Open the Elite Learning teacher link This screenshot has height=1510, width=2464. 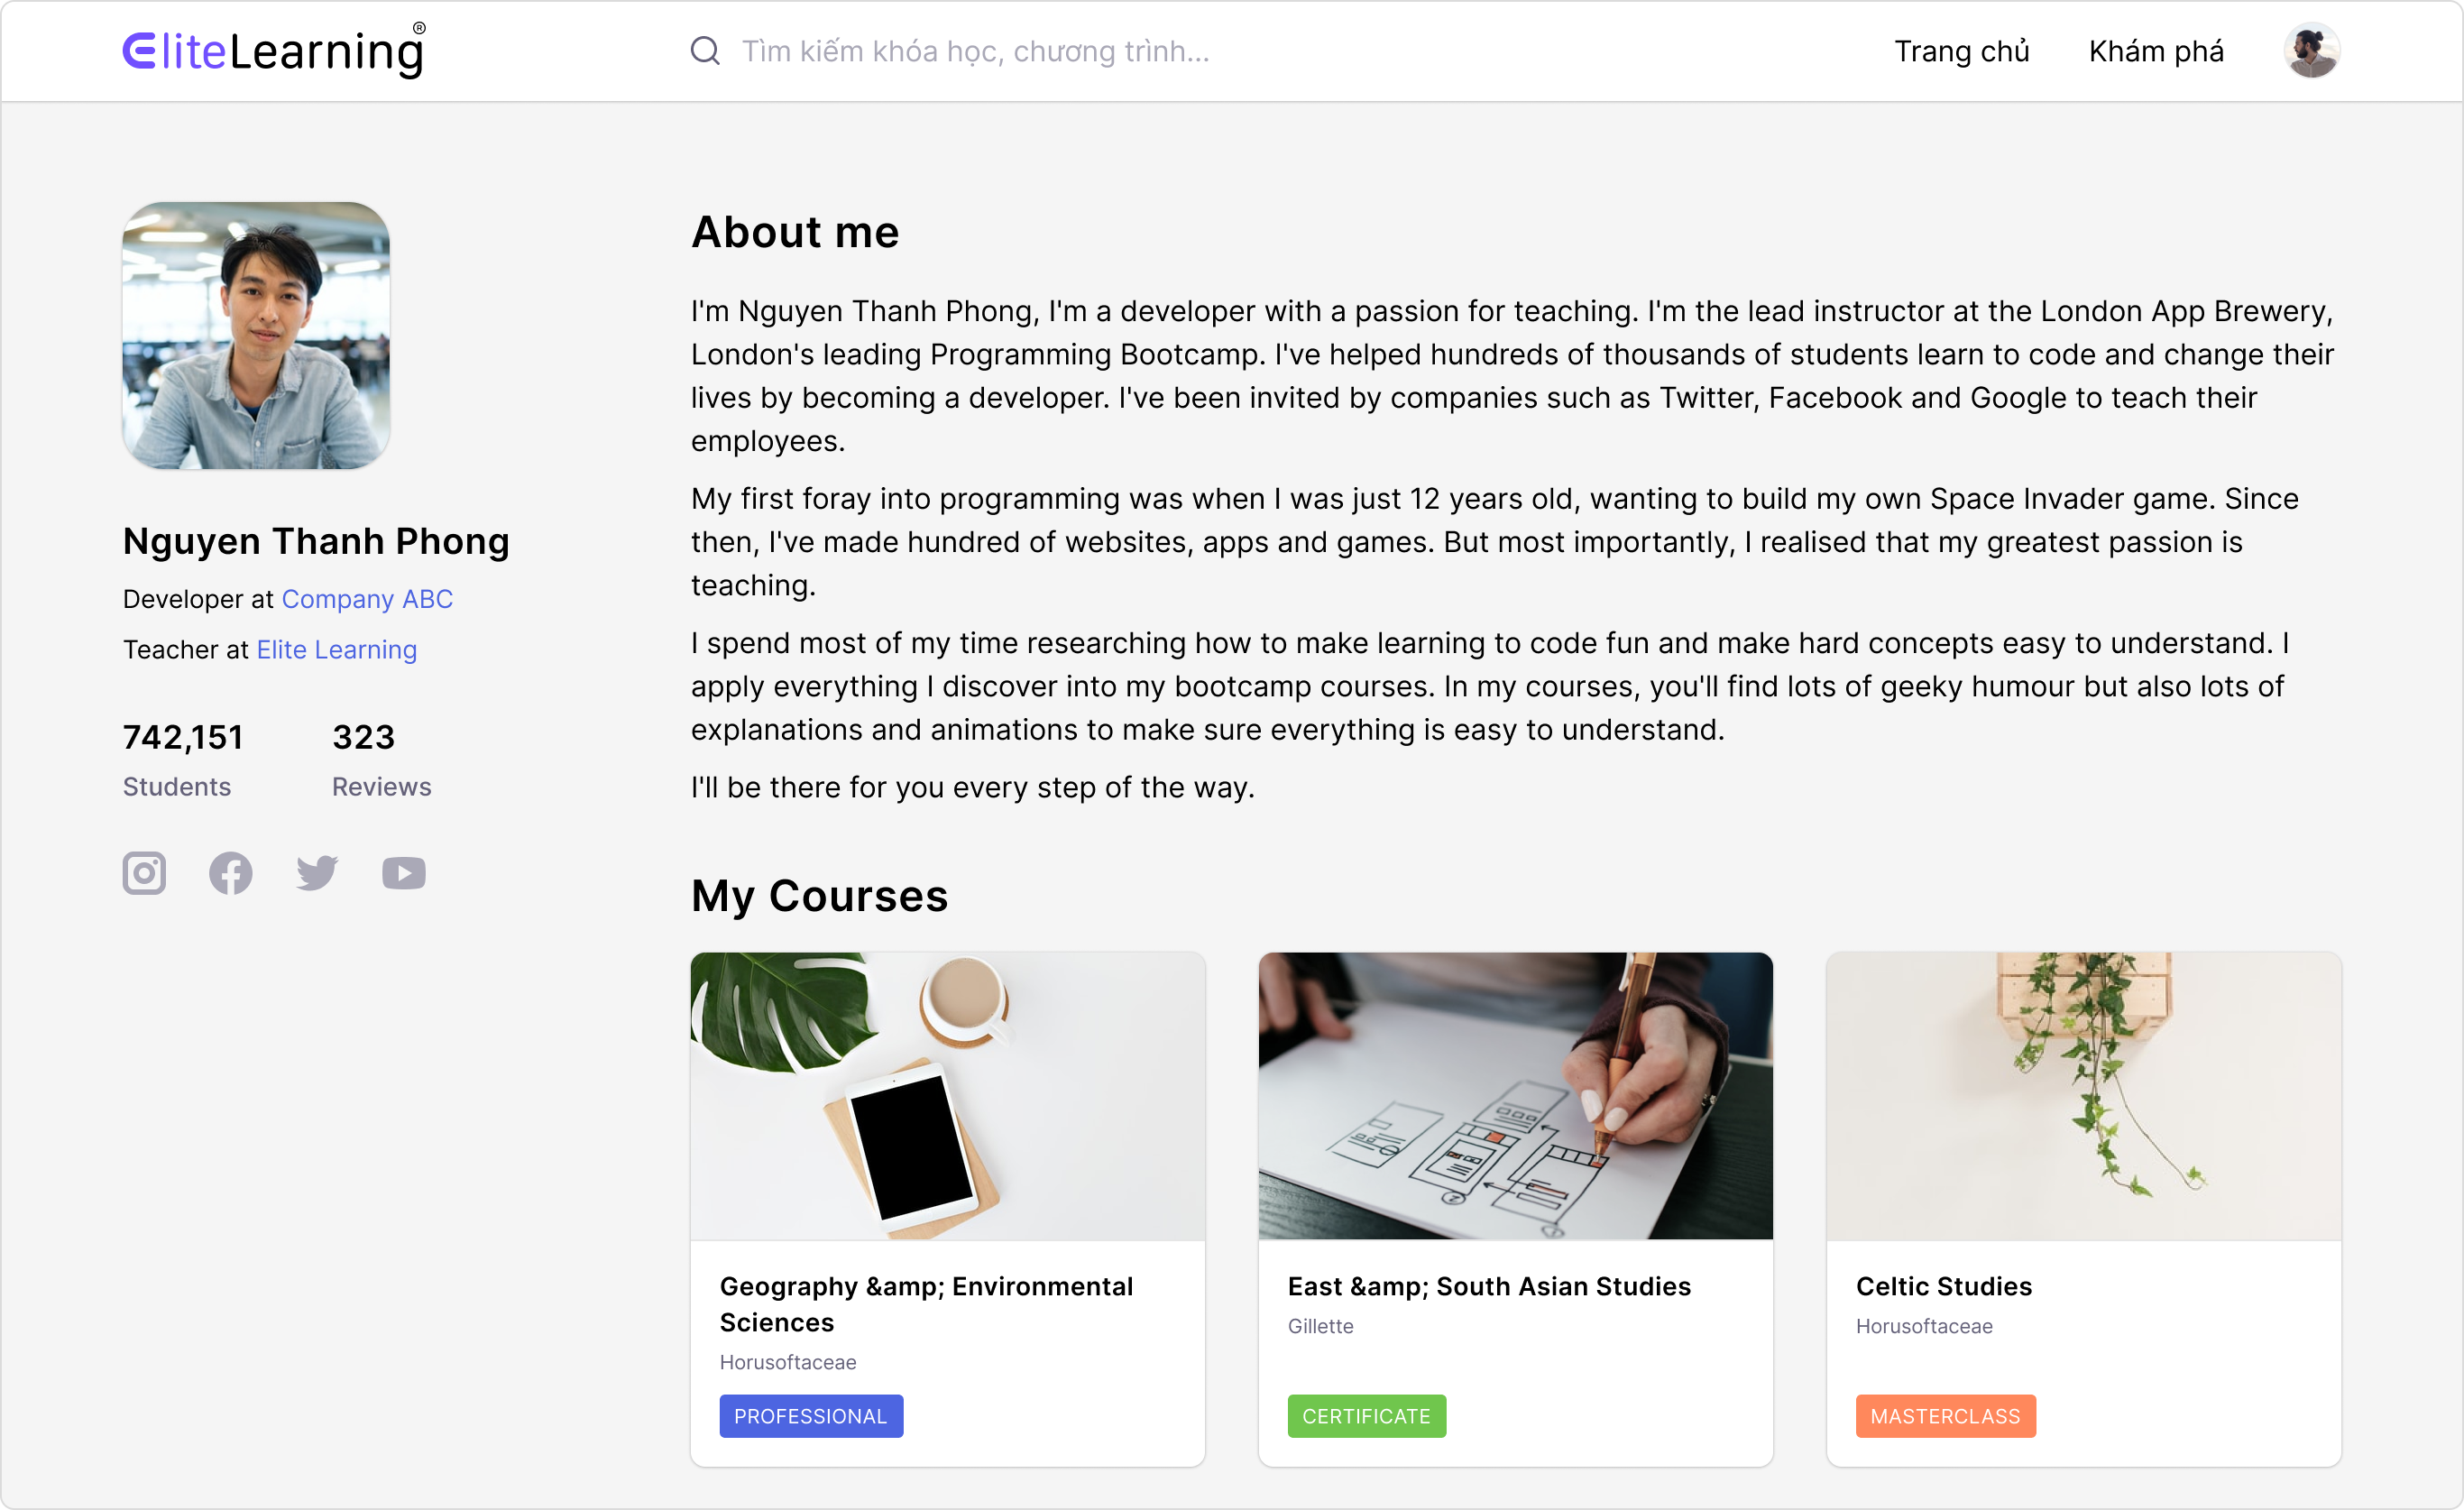(337, 650)
